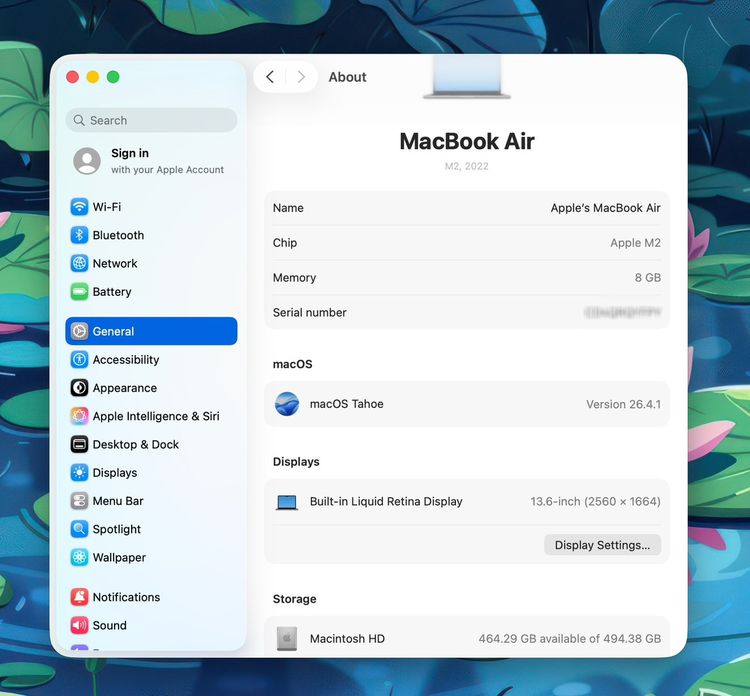Image resolution: width=750 pixels, height=696 pixels.
Task: Click the blurred serial number value
Action: point(622,312)
